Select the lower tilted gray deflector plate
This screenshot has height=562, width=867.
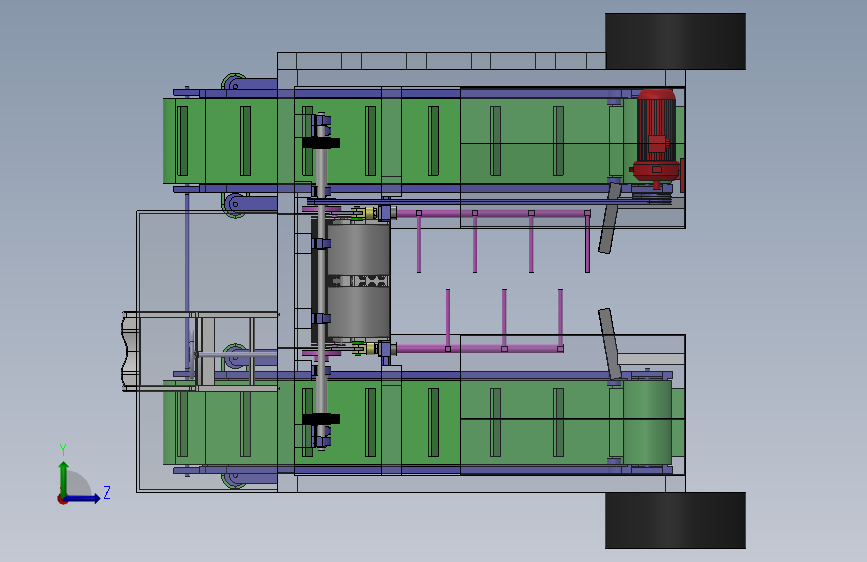pos(610,344)
